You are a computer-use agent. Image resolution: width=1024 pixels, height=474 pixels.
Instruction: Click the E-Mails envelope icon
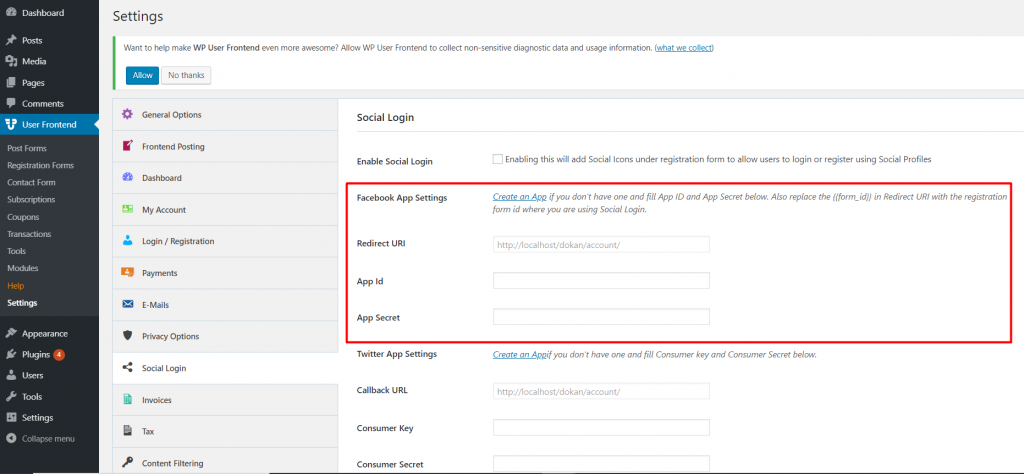tap(127, 304)
